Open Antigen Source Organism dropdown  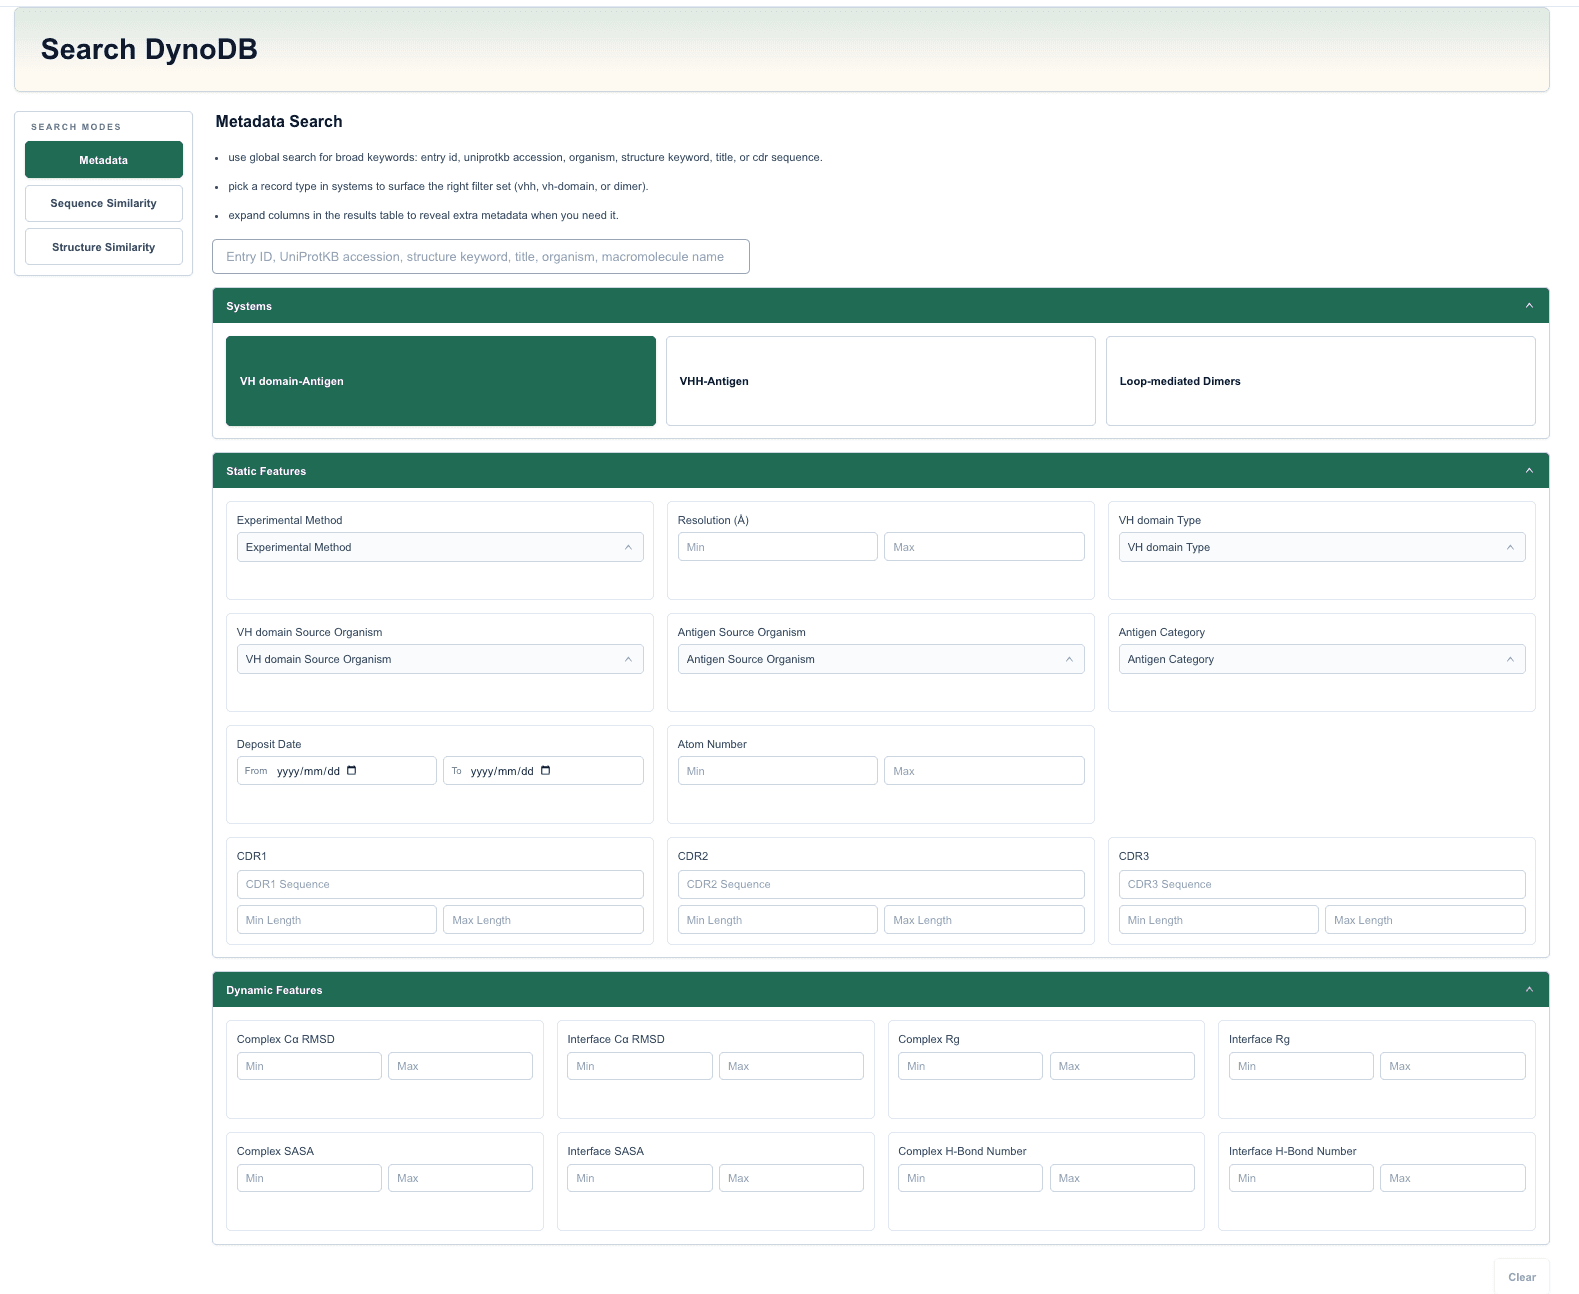click(x=881, y=659)
